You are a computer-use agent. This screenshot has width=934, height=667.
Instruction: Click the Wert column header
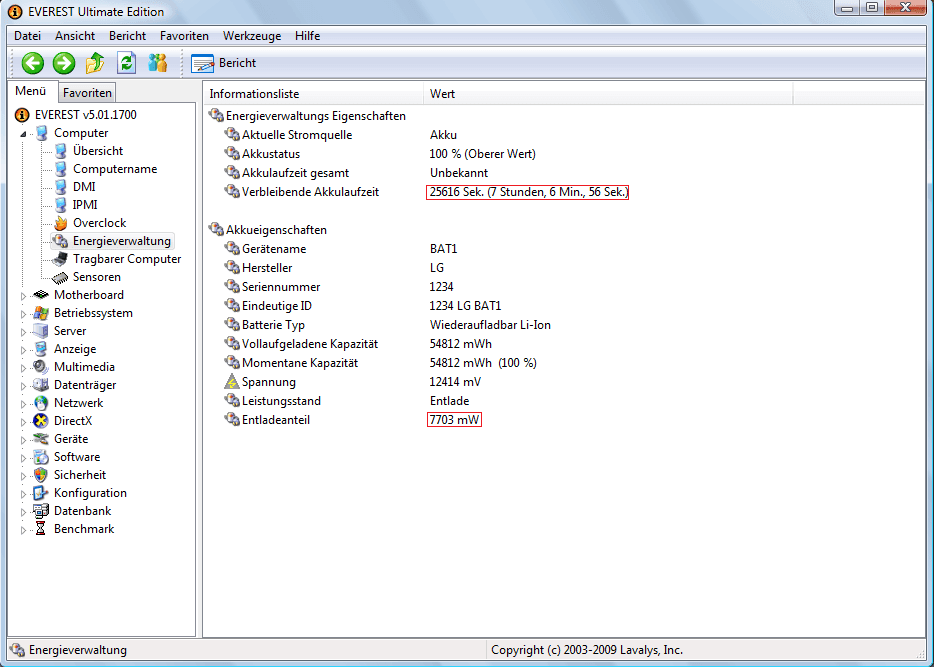tap(608, 93)
